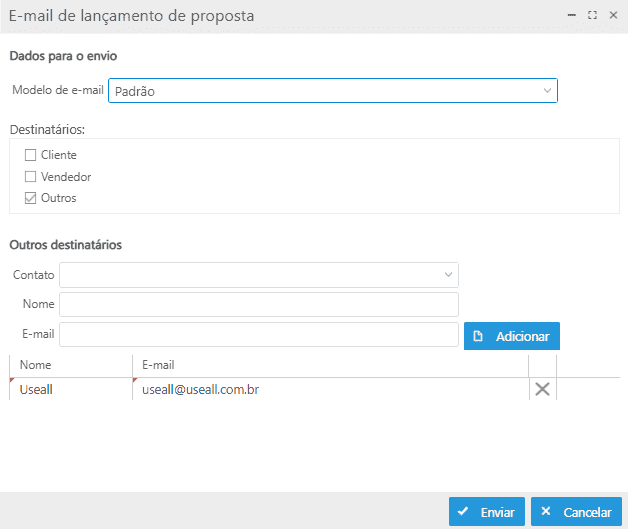Select the Useall name cell in grid
This screenshot has width=628, height=529.
pyautogui.click(x=70, y=389)
